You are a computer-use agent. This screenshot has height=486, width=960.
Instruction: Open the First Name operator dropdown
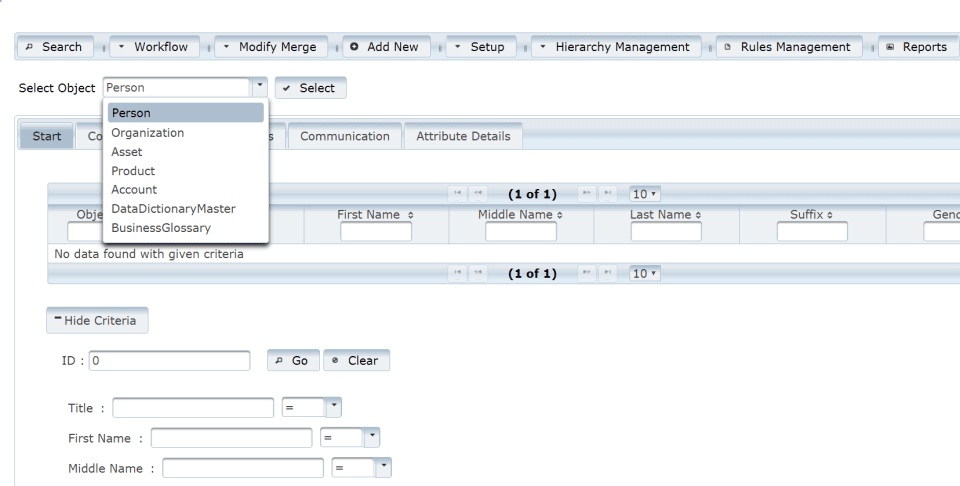pos(372,438)
